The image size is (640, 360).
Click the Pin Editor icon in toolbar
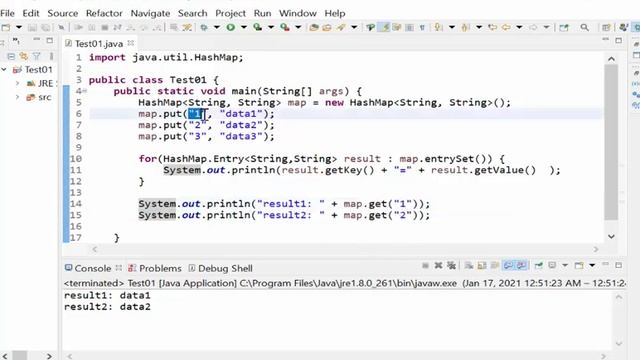pos(564,27)
